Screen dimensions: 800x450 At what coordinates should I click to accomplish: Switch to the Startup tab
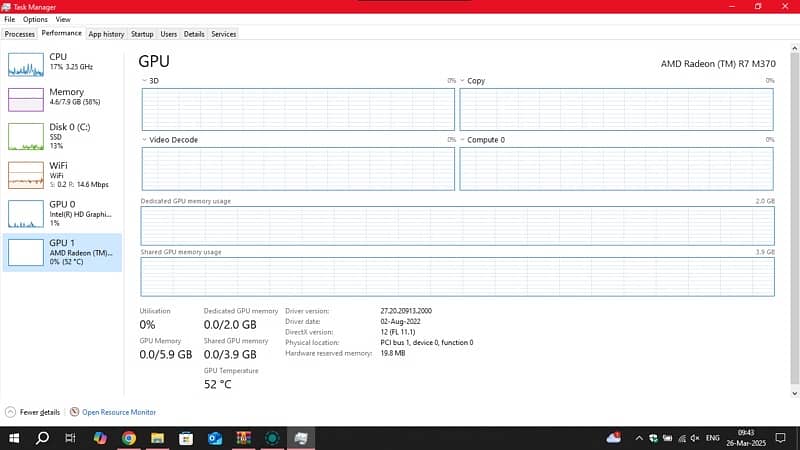click(142, 34)
